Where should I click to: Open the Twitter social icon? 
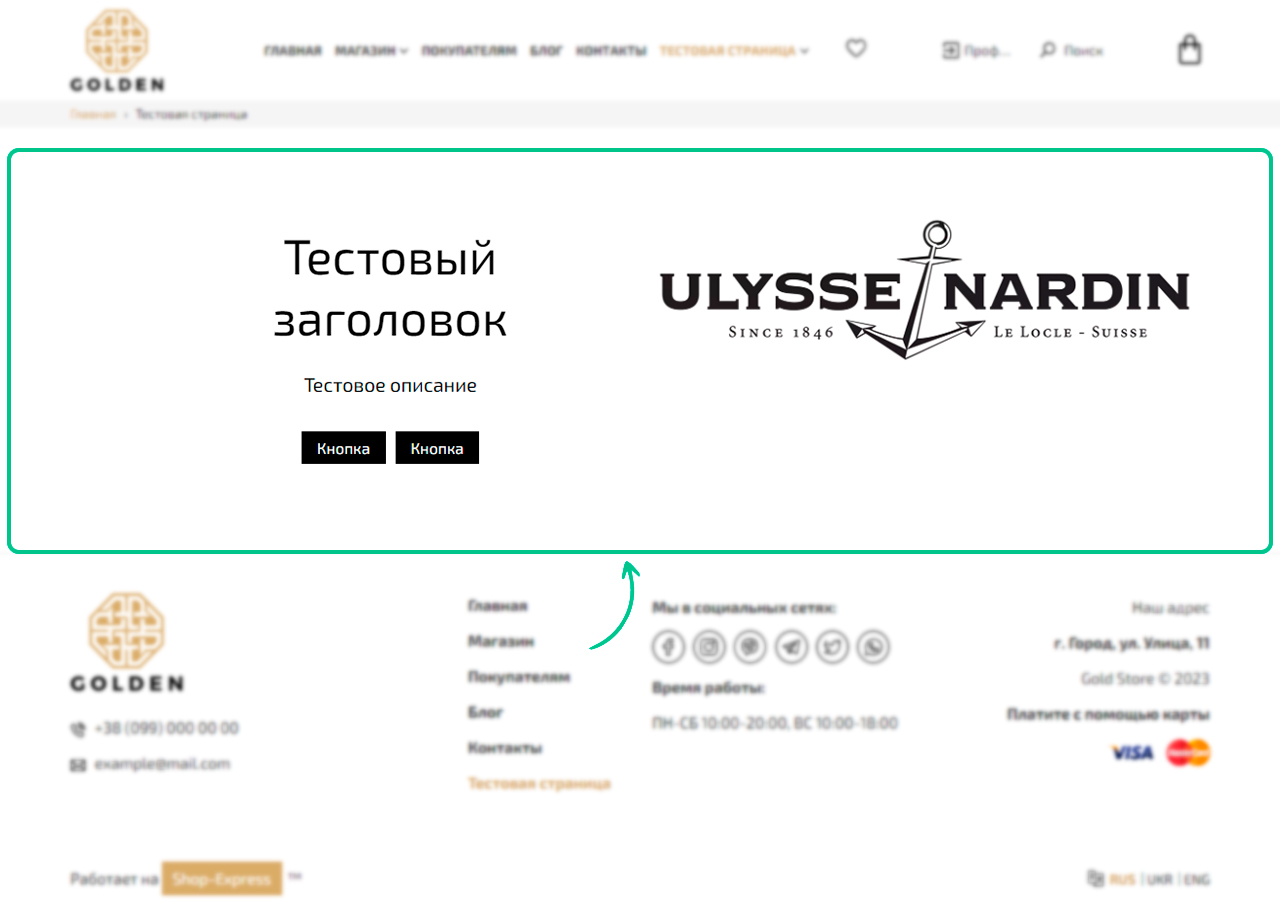click(x=832, y=648)
